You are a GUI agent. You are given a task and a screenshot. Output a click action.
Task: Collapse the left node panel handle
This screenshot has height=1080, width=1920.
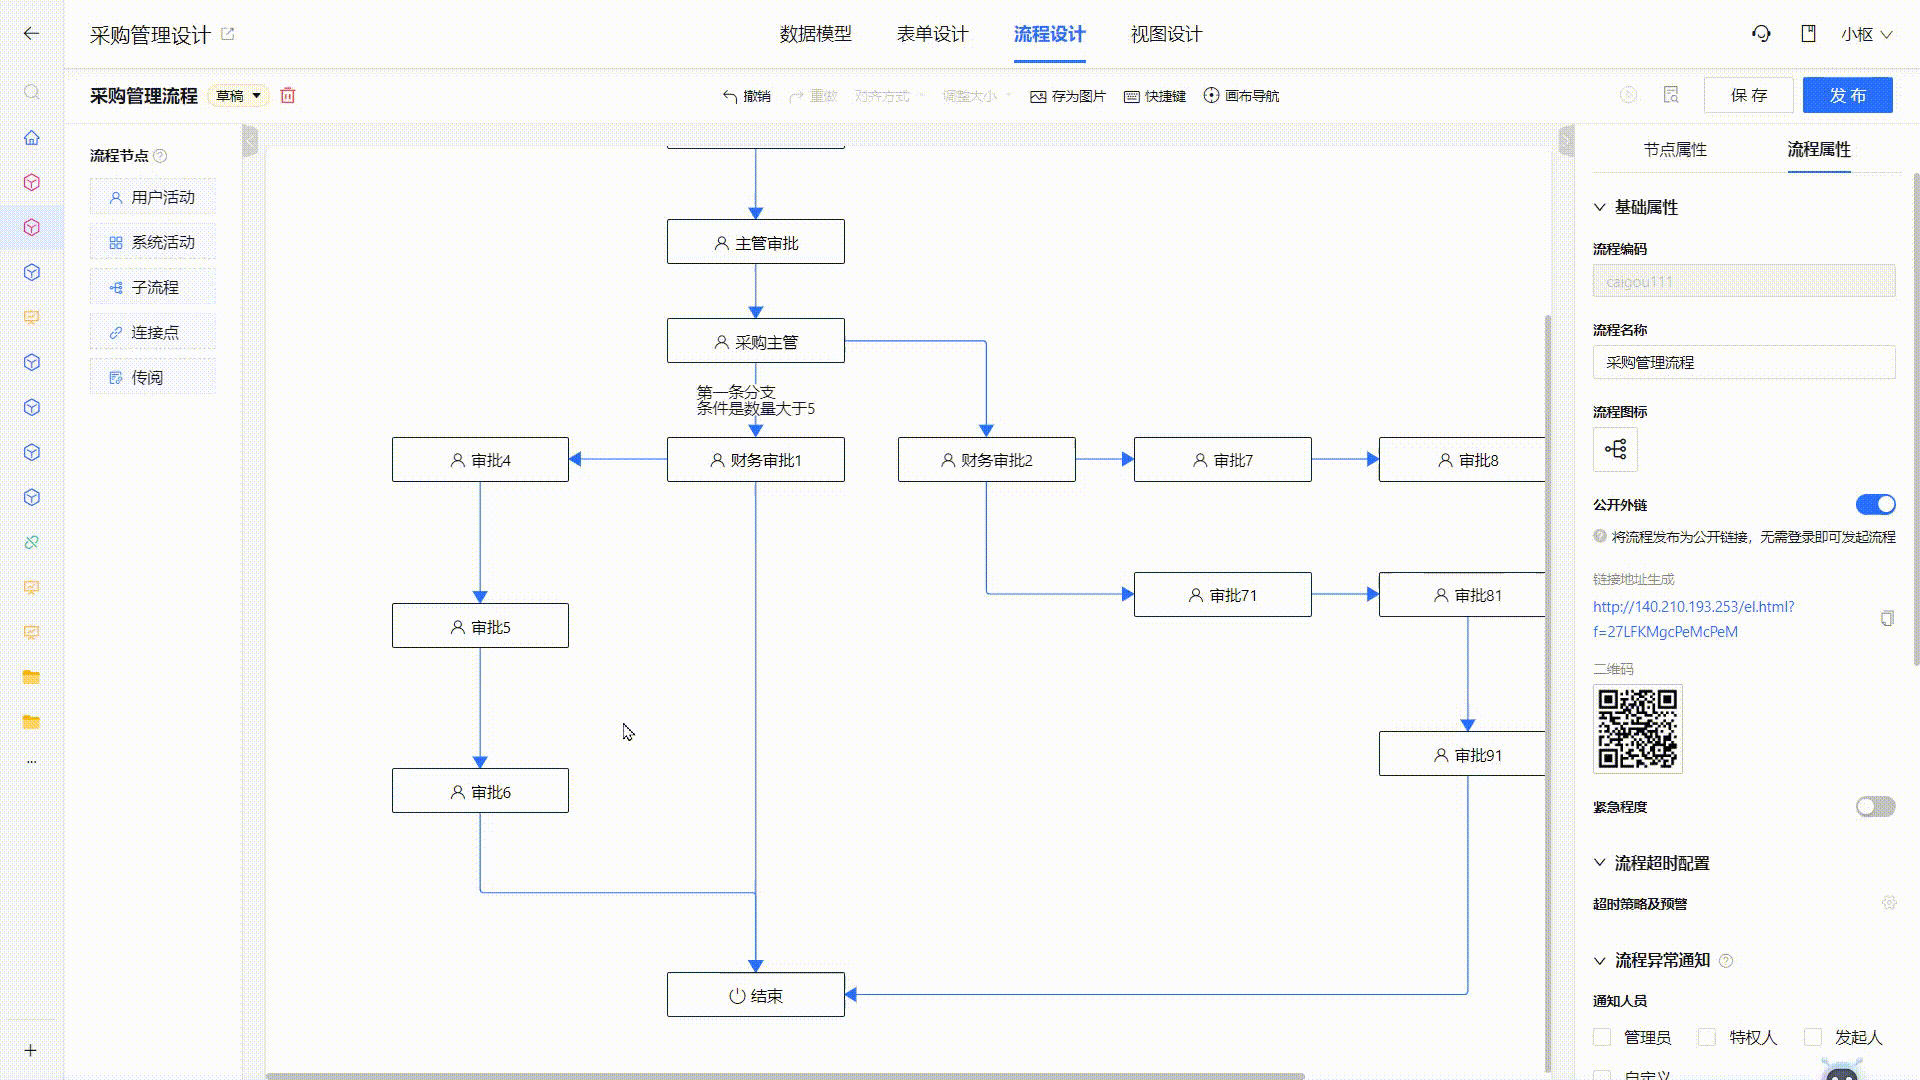click(250, 141)
